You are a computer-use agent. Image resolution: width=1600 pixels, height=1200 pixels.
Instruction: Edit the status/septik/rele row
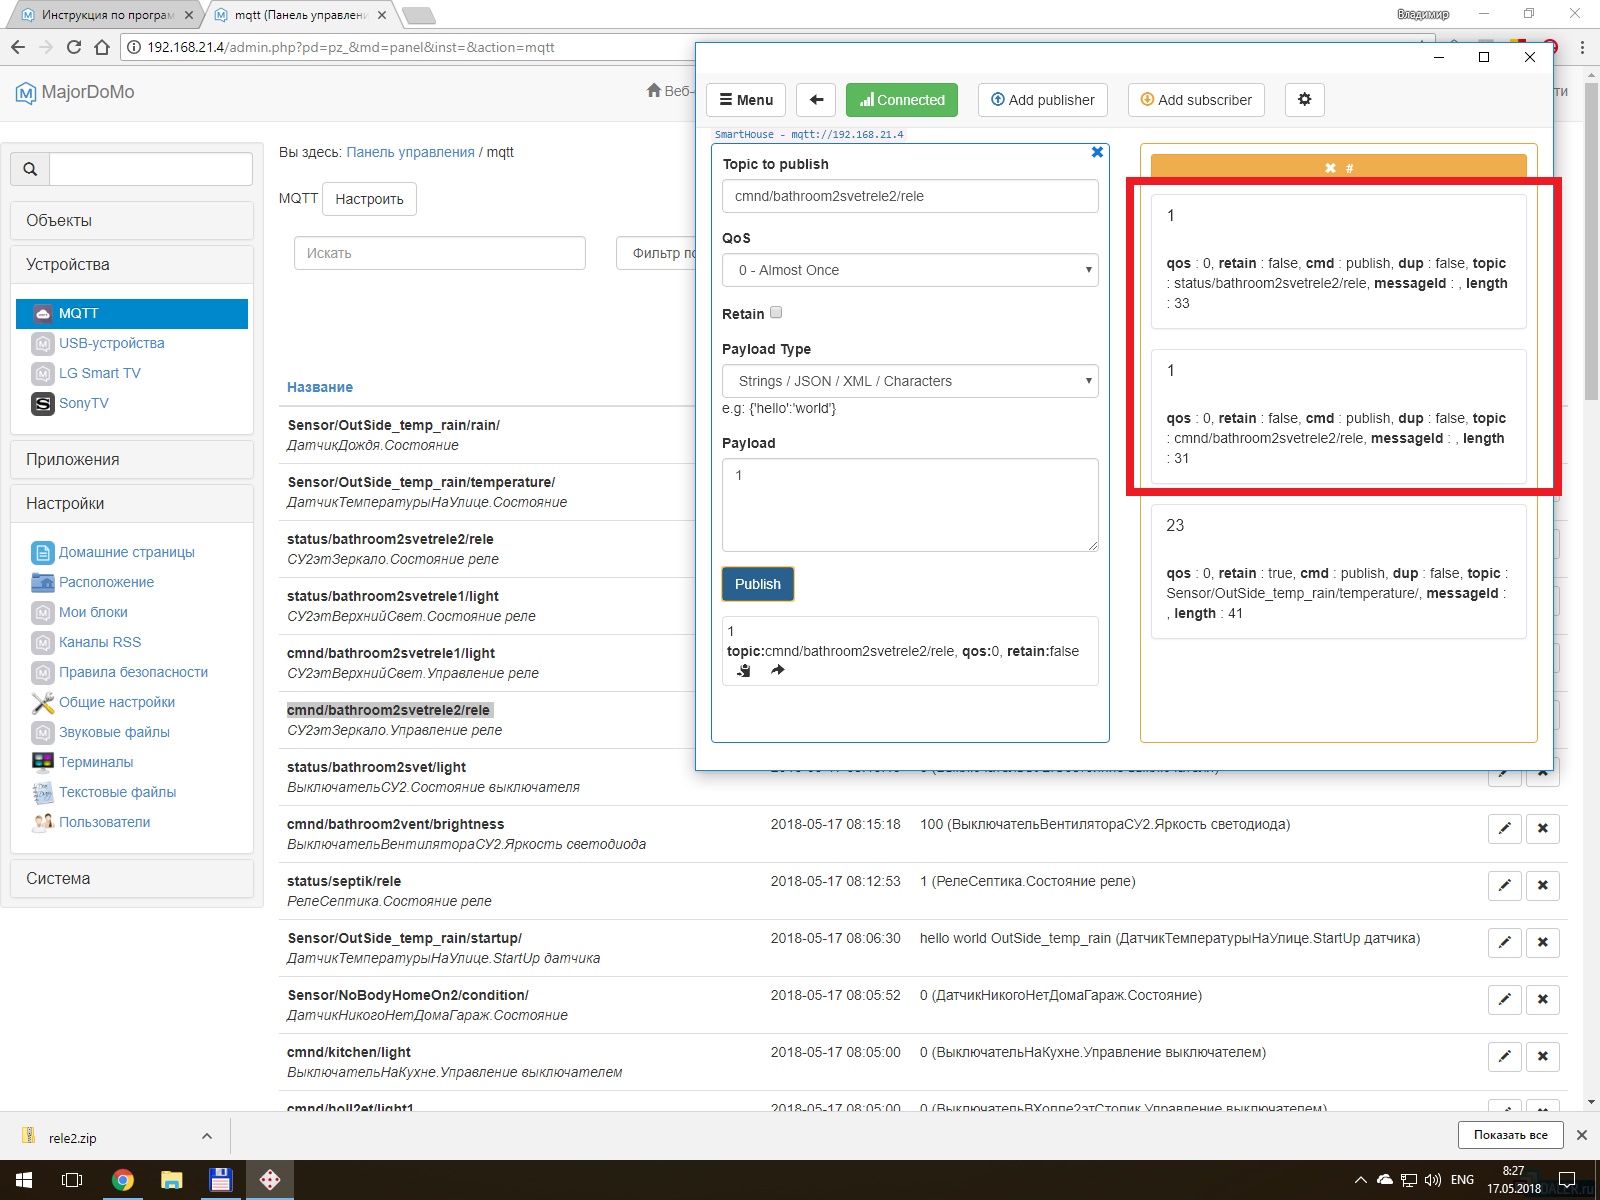pyautogui.click(x=1505, y=885)
